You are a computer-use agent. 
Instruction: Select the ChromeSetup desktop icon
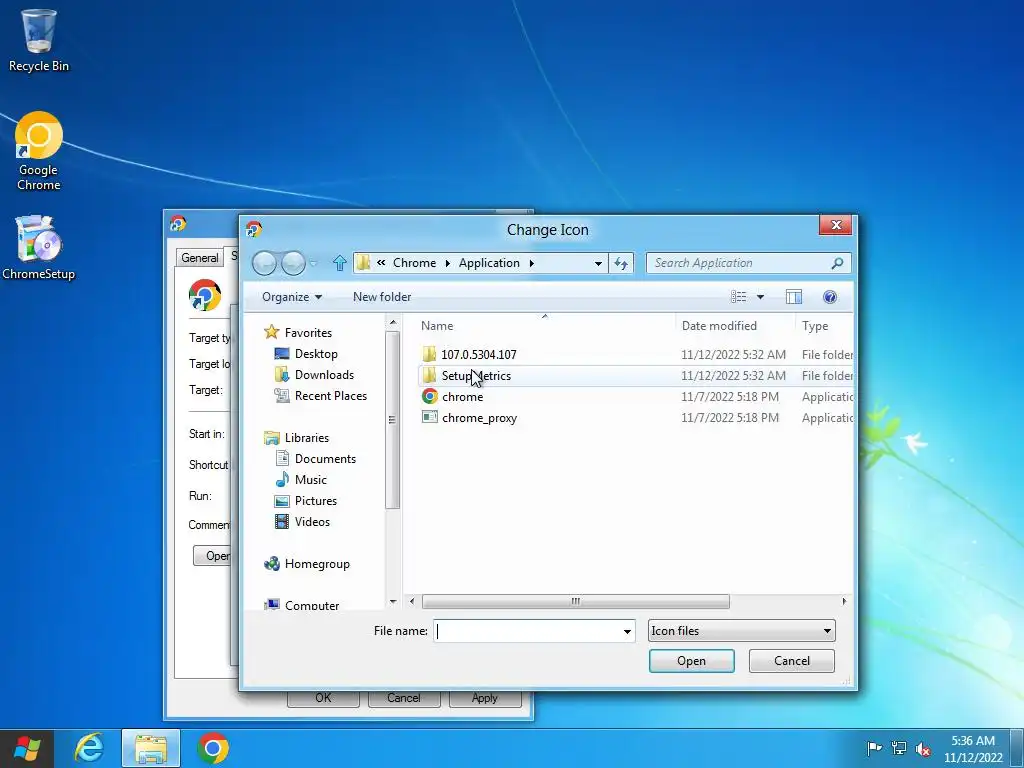[x=39, y=248]
